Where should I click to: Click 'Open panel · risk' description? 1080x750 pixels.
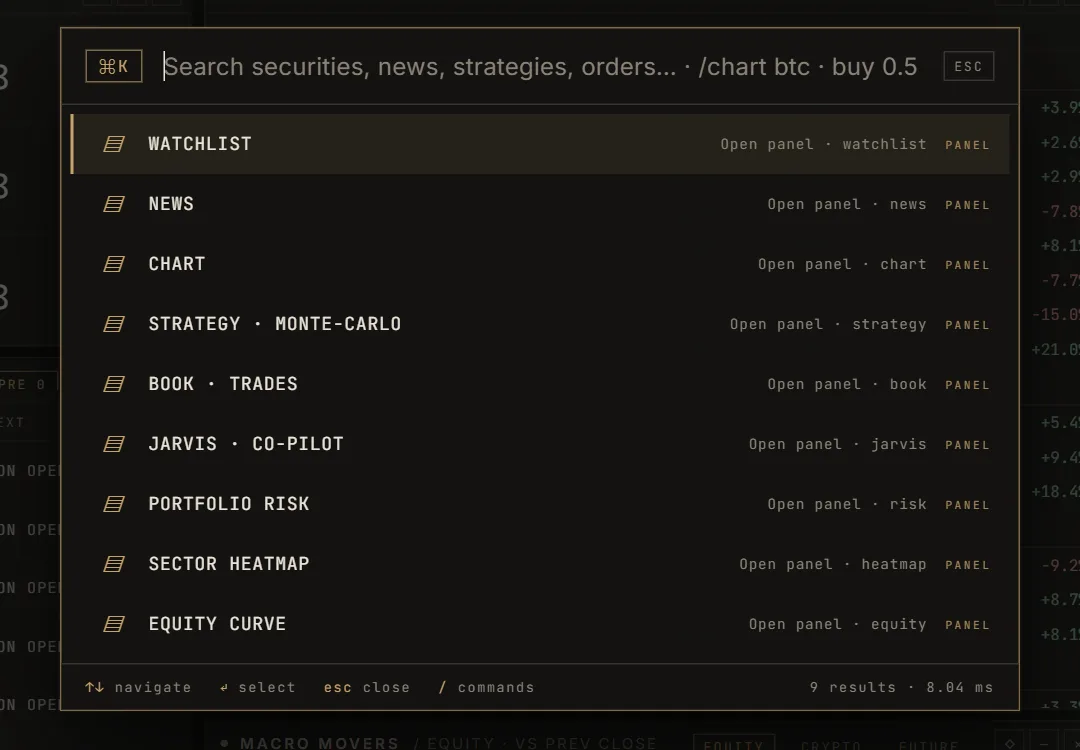point(847,504)
